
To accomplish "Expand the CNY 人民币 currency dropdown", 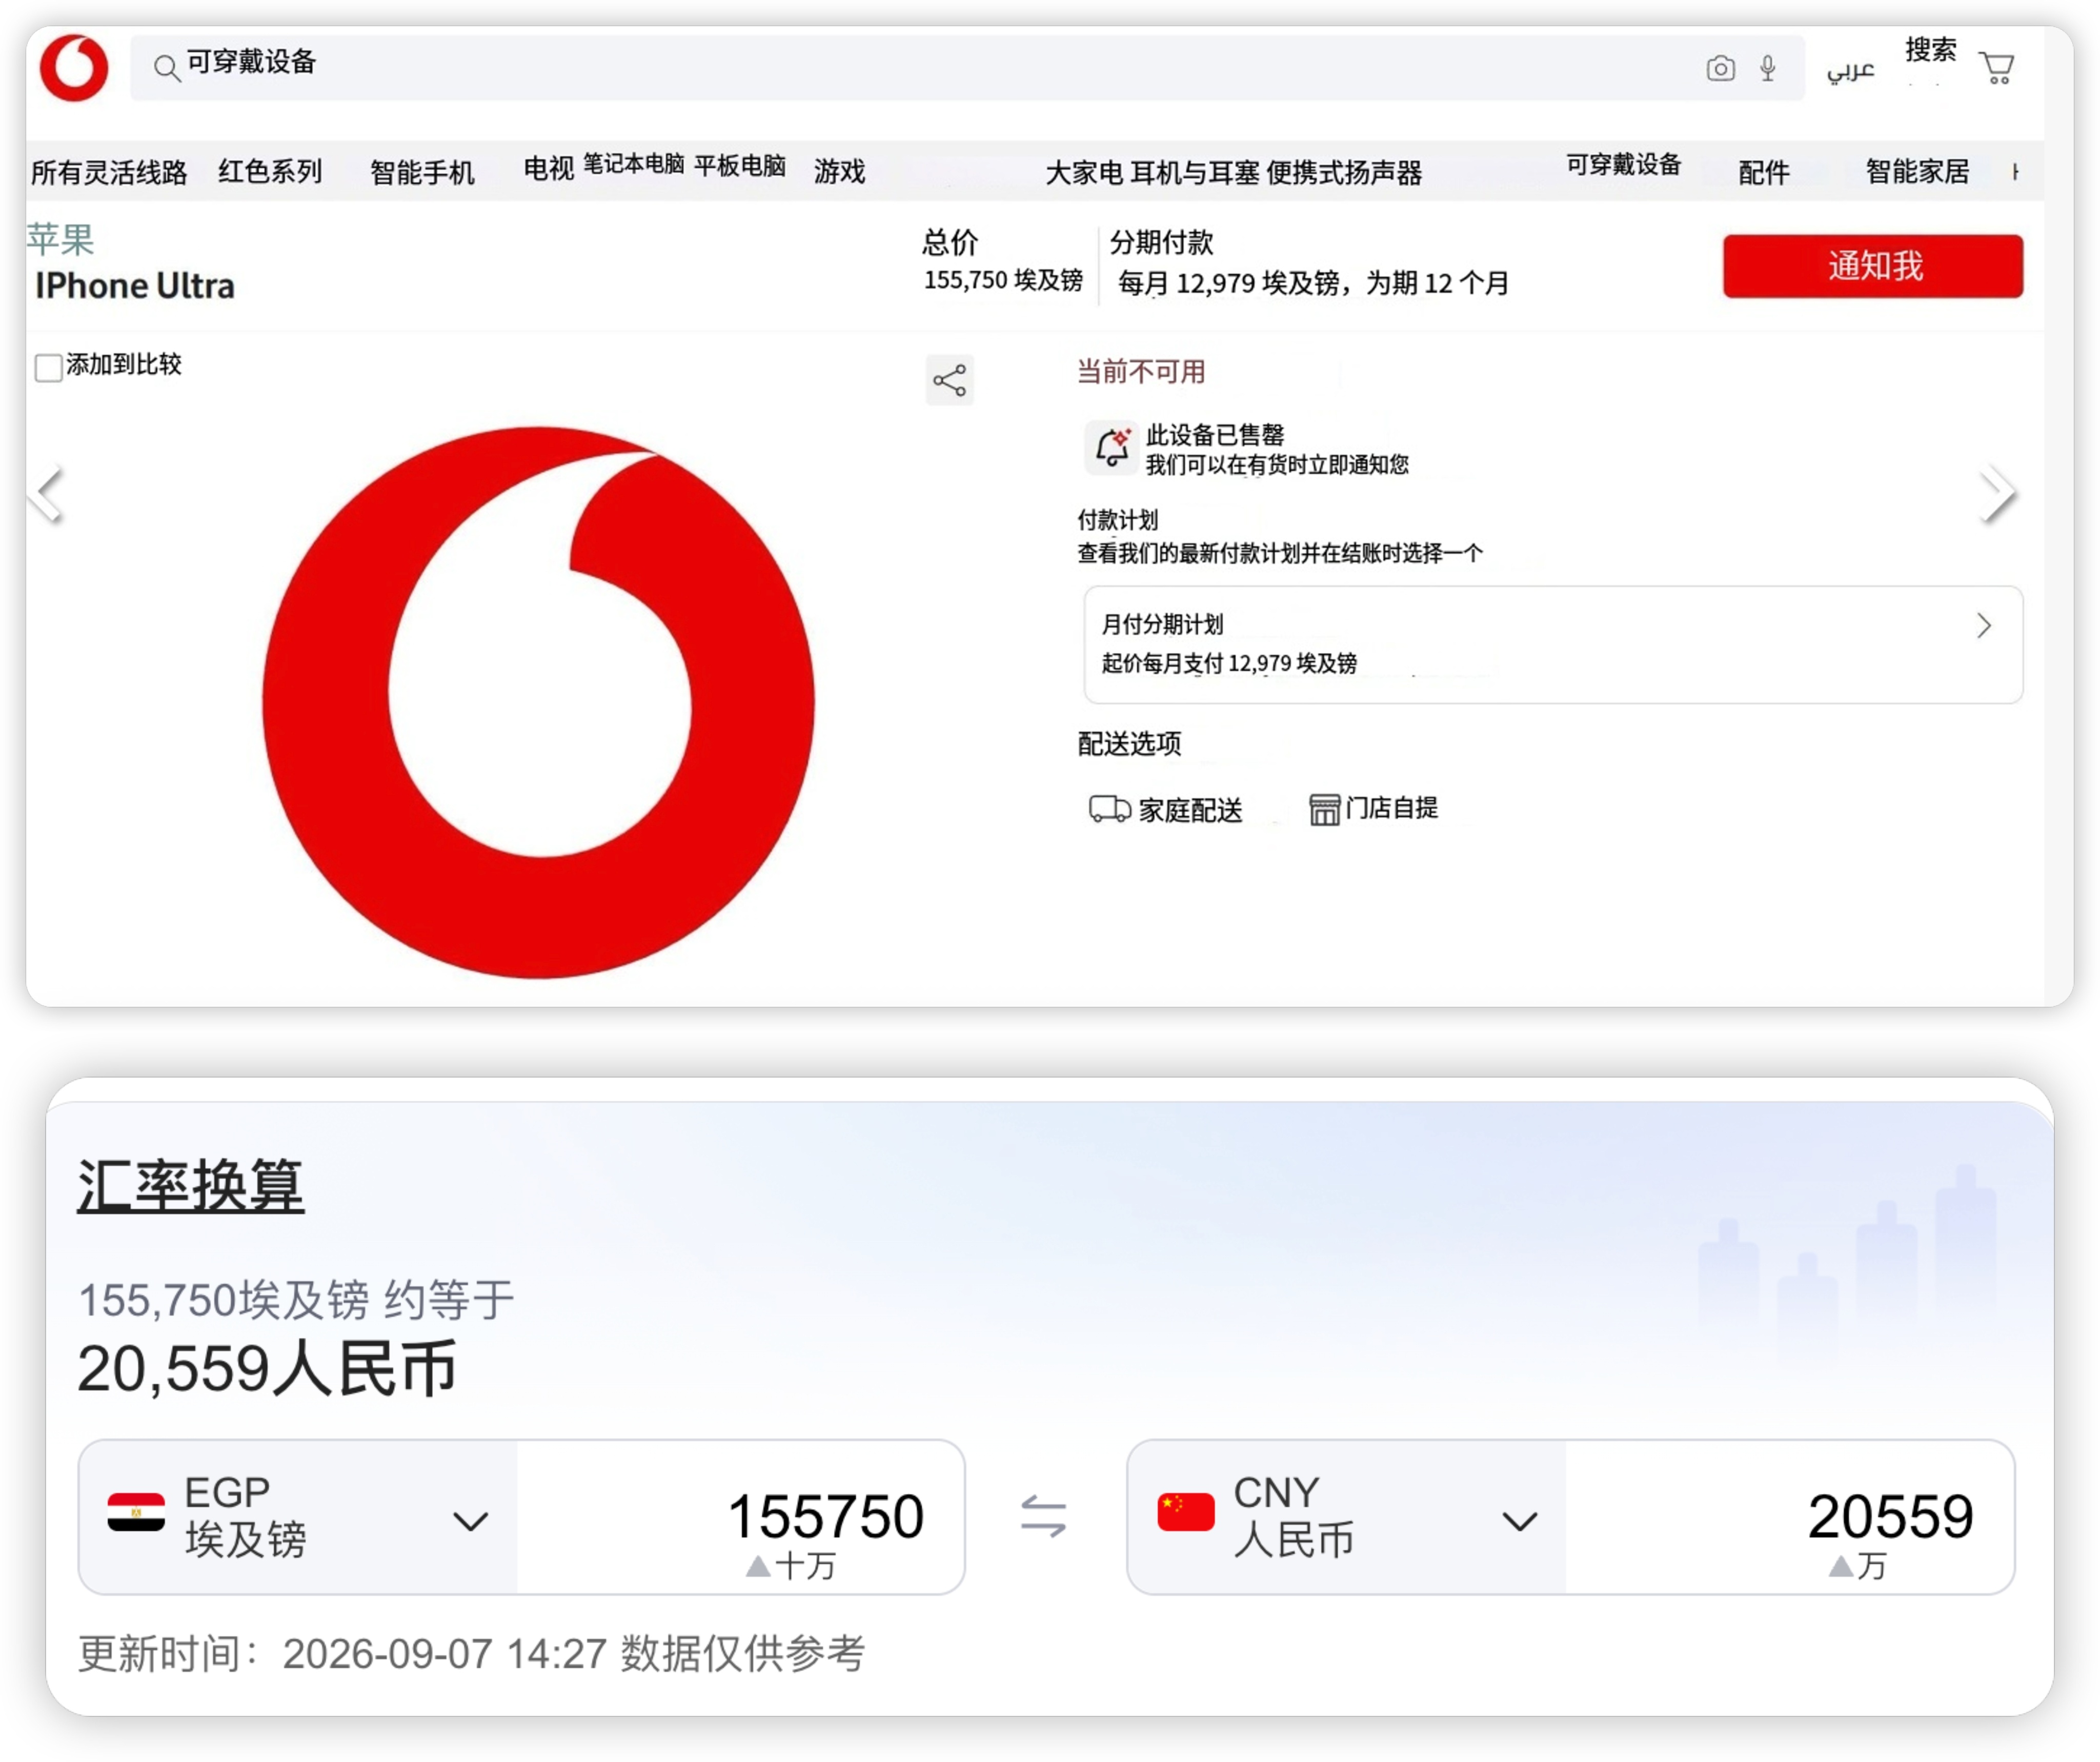I will [1519, 1521].
